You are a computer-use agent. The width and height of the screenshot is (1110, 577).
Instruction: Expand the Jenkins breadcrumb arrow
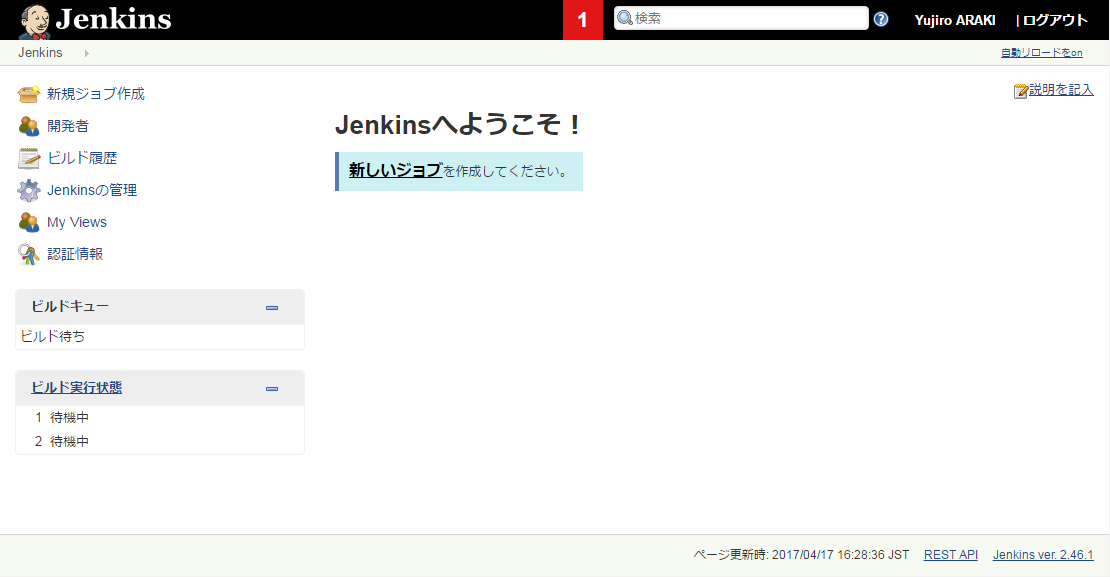click(x=87, y=53)
